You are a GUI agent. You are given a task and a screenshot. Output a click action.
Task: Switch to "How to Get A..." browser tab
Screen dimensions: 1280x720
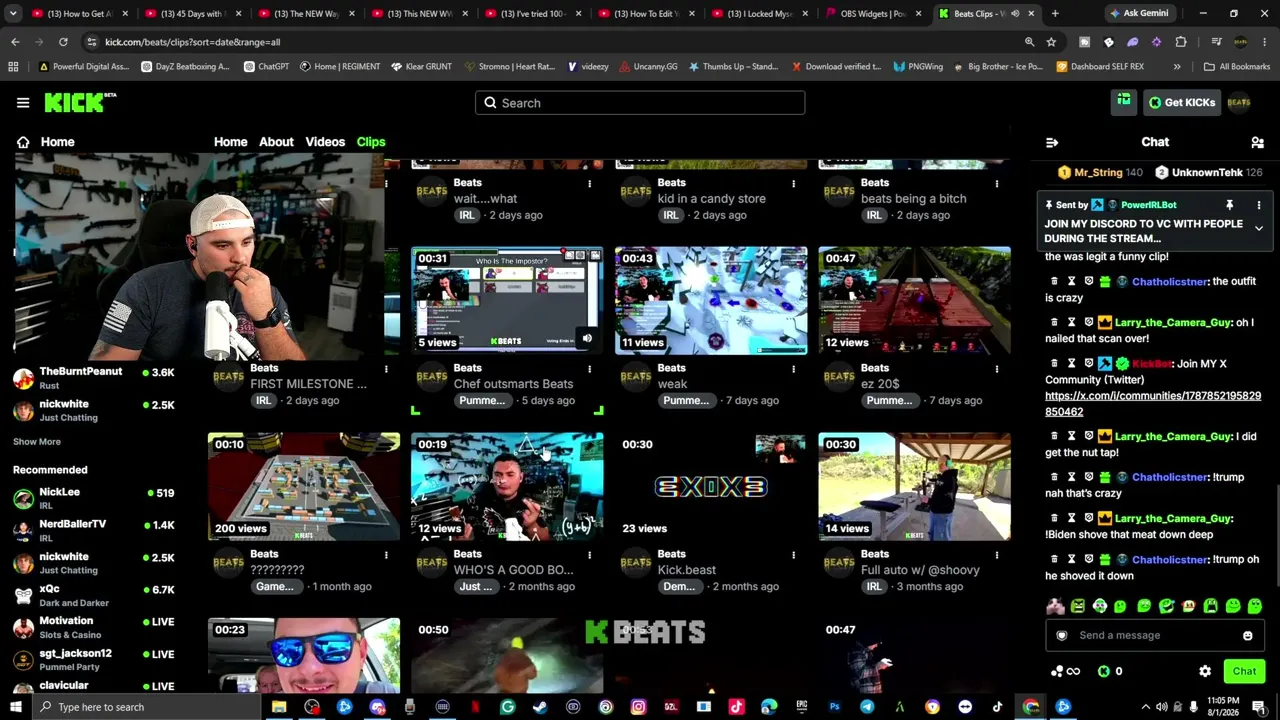pos(78,14)
